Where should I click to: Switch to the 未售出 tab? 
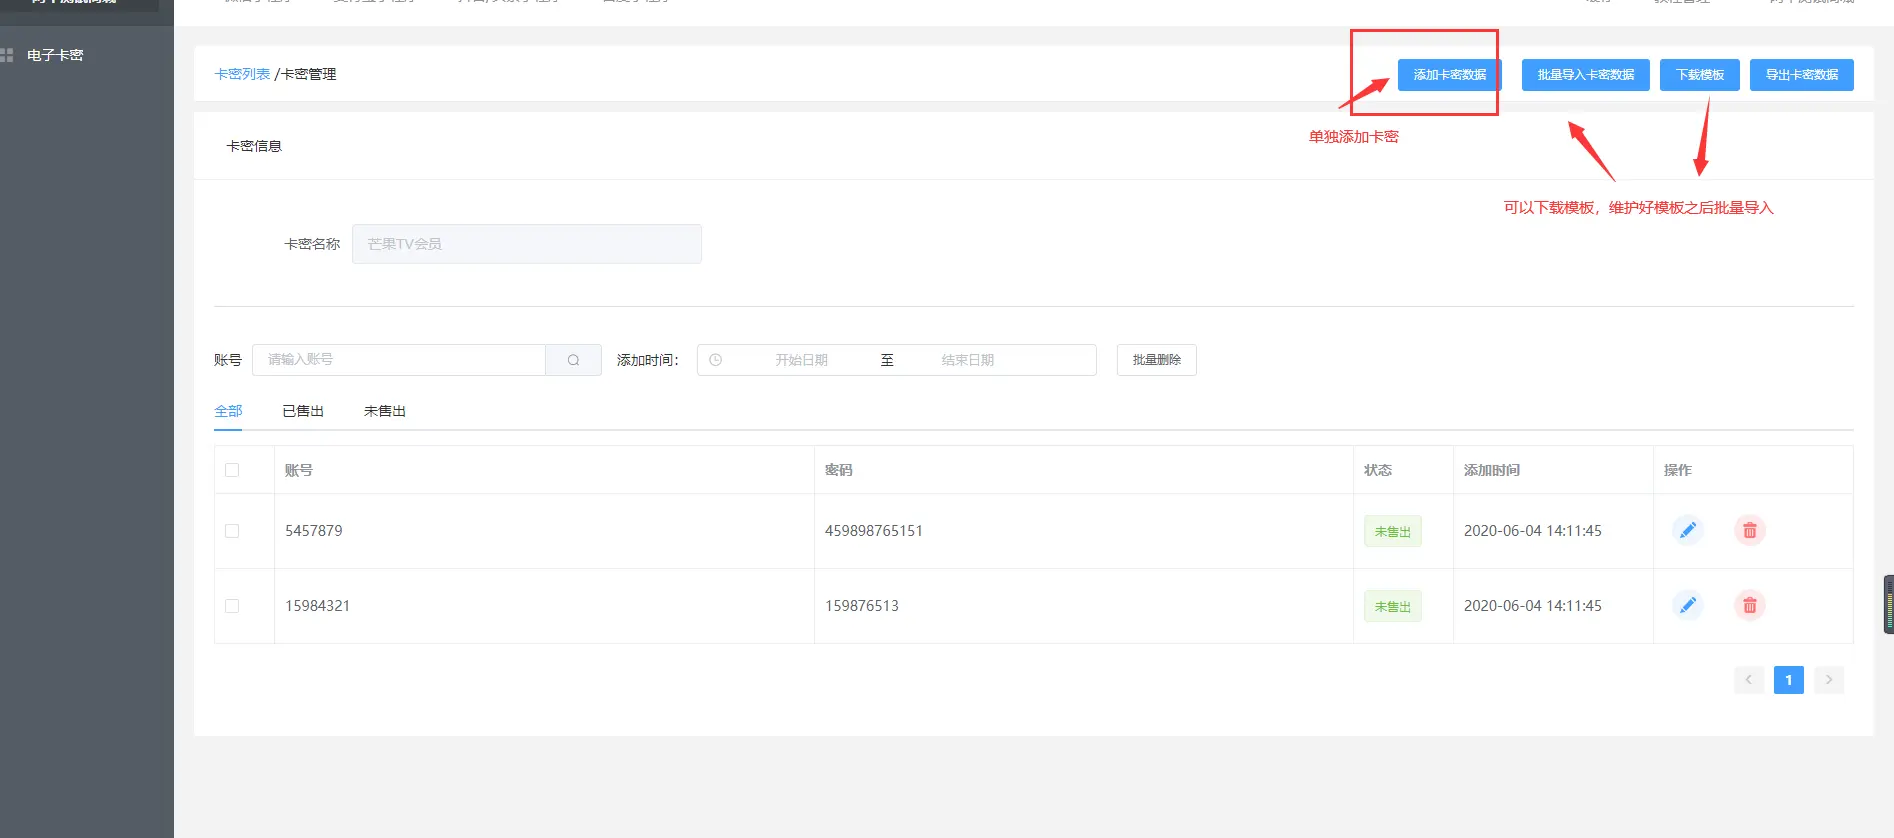385,411
